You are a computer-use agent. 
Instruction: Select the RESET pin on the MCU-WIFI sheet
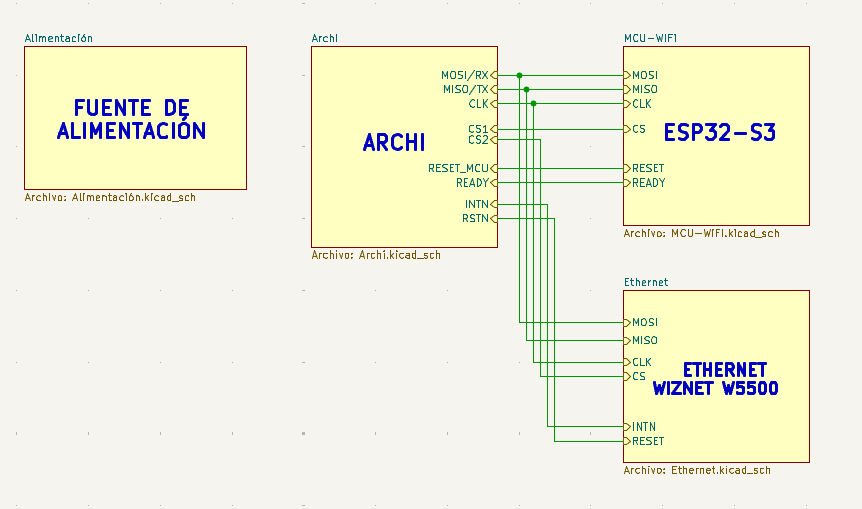(644, 168)
